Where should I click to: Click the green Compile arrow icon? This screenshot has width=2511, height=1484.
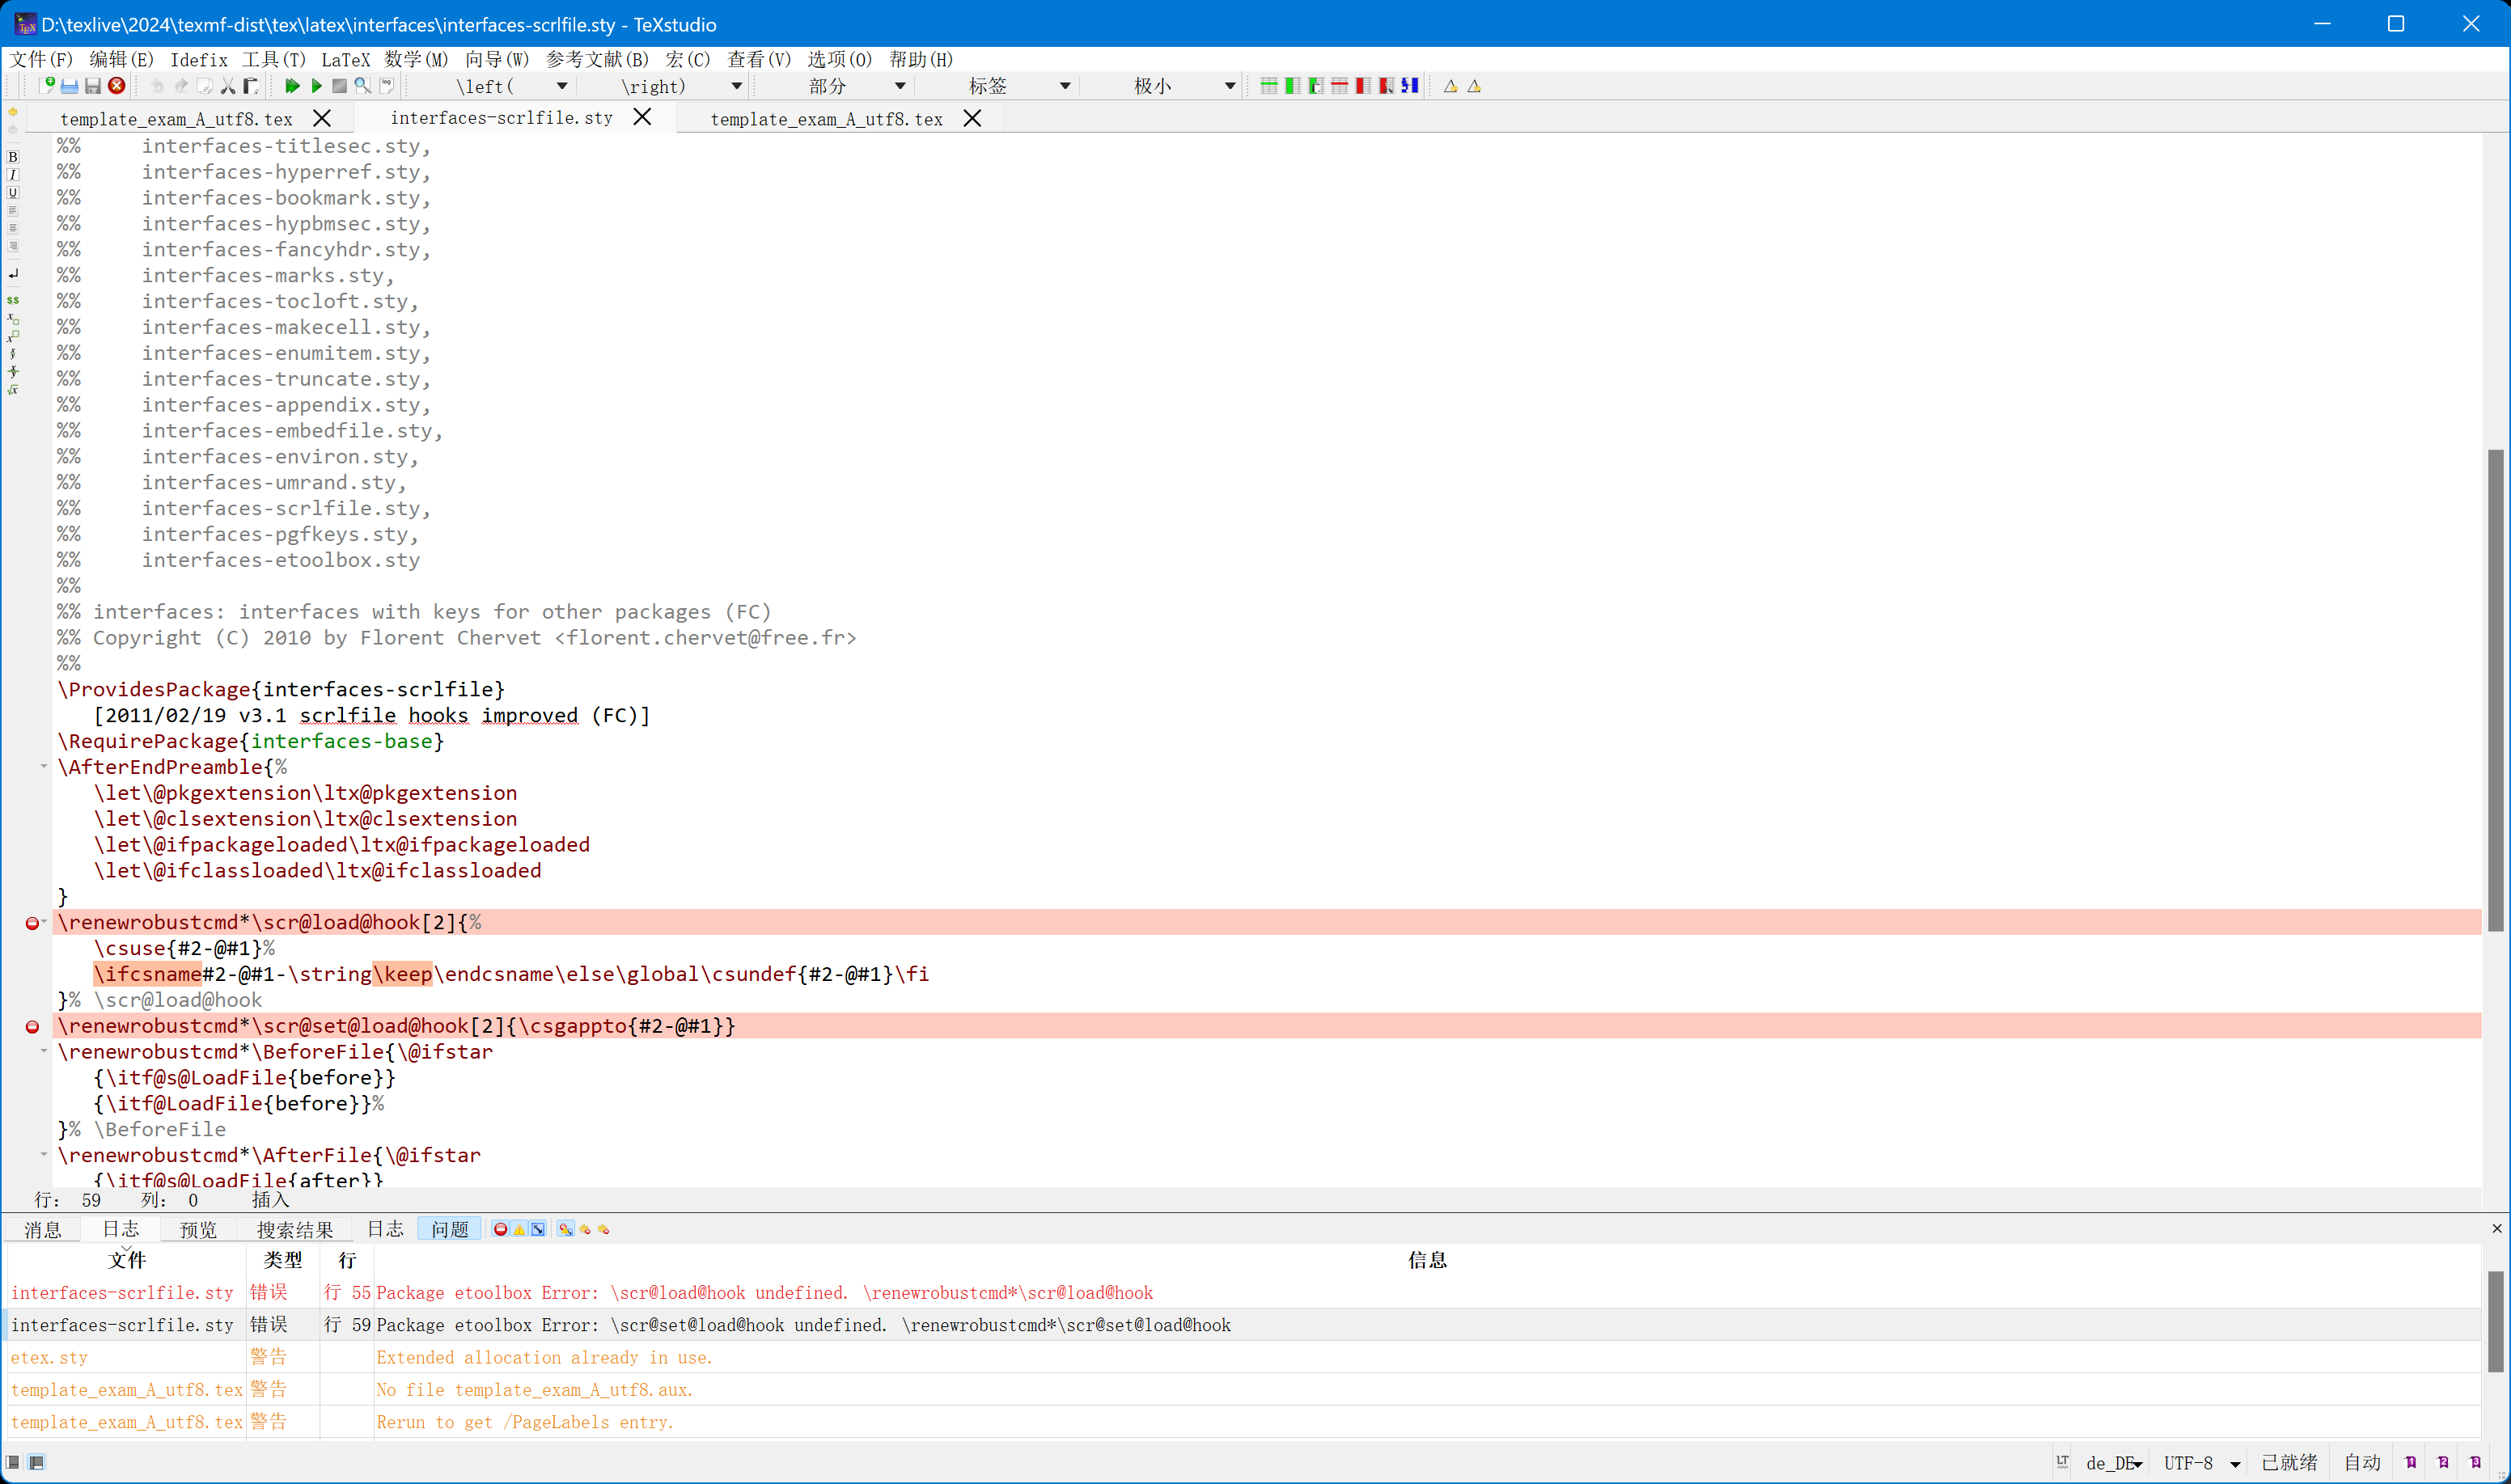pos(316,86)
